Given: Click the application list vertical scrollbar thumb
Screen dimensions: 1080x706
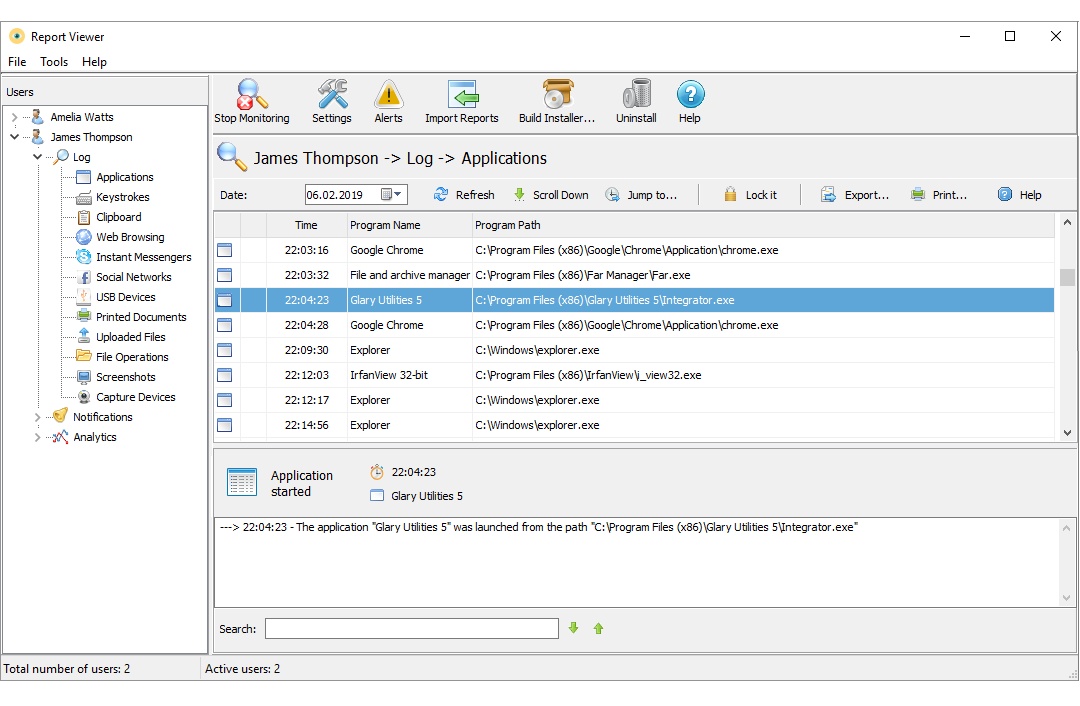Looking at the screenshot, I should click(x=1067, y=277).
